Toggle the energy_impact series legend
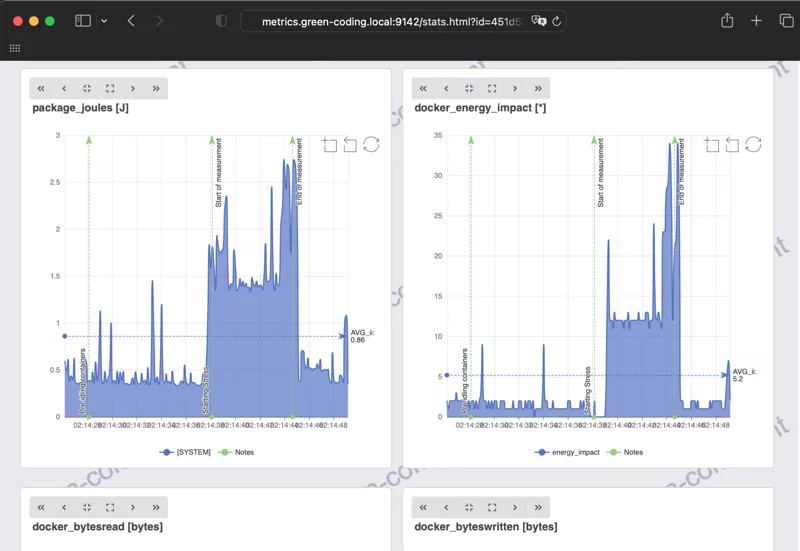The width and height of the screenshot is (800, 551). (567, 452)
